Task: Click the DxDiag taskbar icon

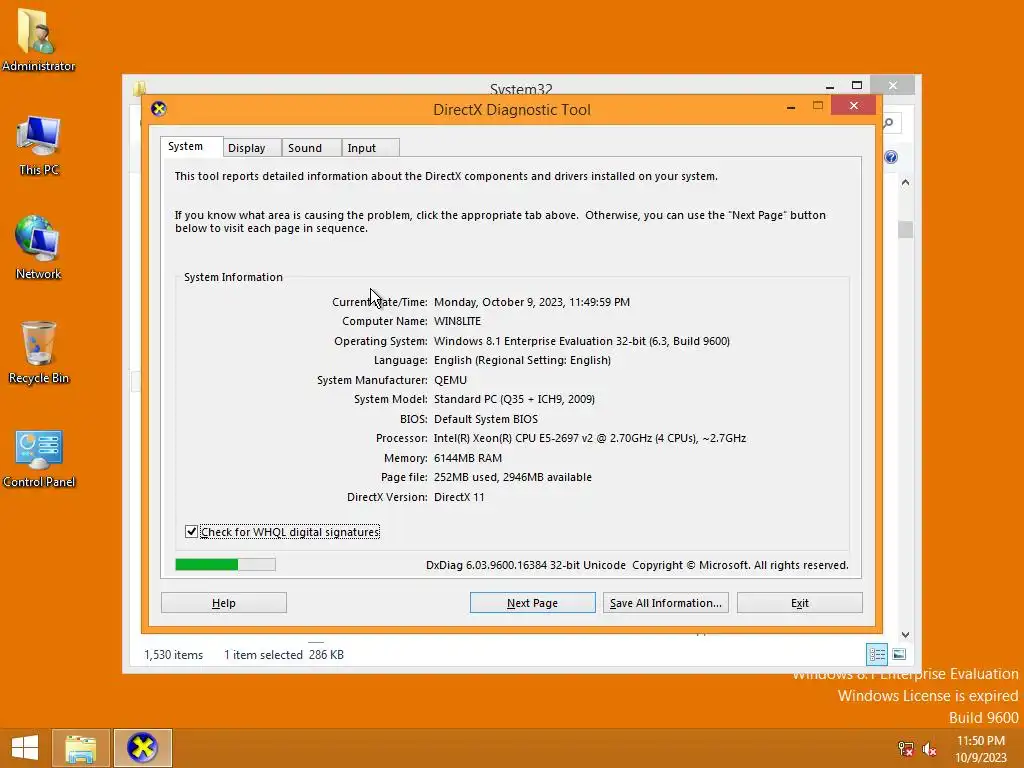Action: (x=142, y=748)
